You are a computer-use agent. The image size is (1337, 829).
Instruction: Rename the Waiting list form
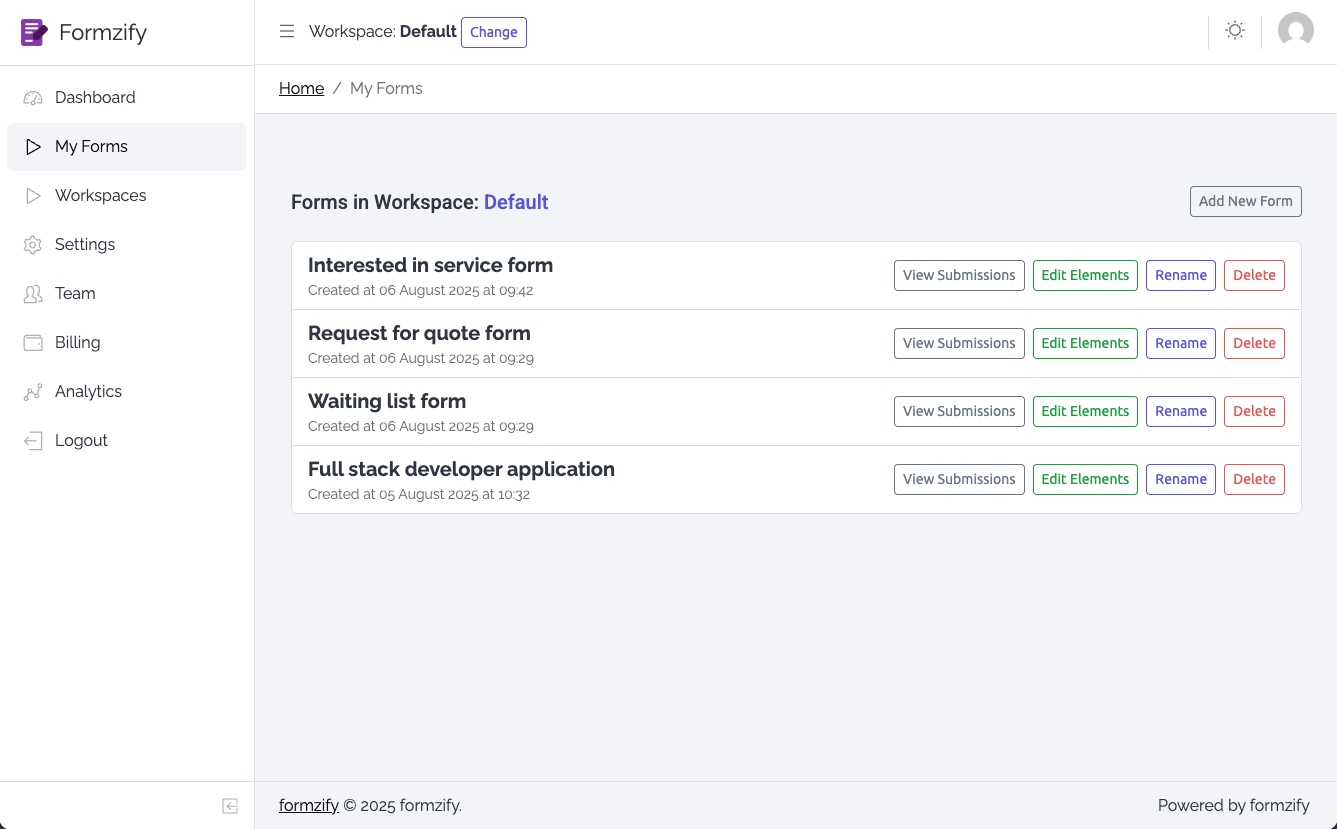pyautogui.click(x=1180, y=412)
